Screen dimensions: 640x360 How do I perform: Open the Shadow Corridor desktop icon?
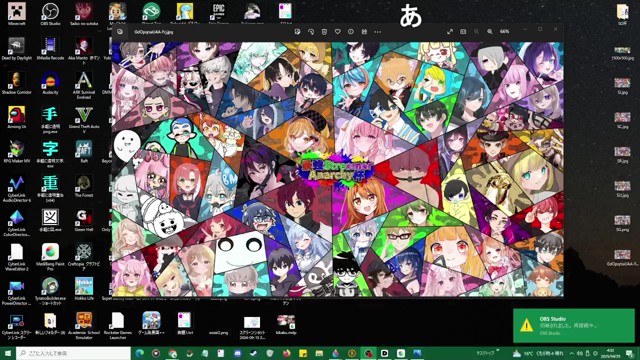click(x=17, y=83)
